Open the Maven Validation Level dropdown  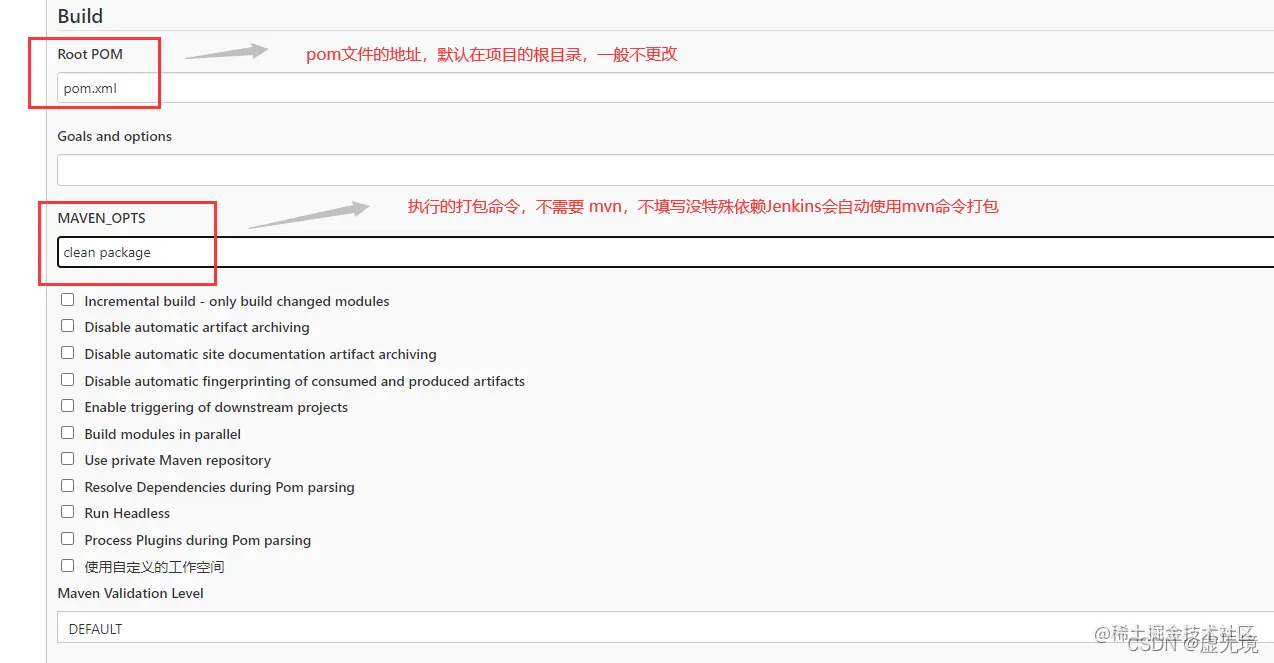665,628
